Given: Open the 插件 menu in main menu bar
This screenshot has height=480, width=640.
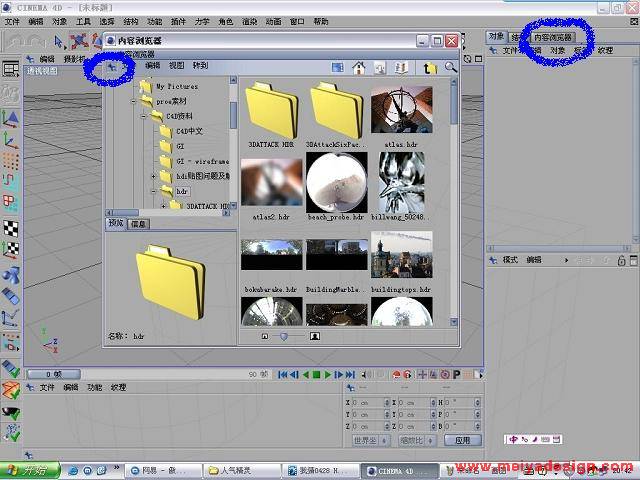Looking at the screenshot, I should 178,21.
